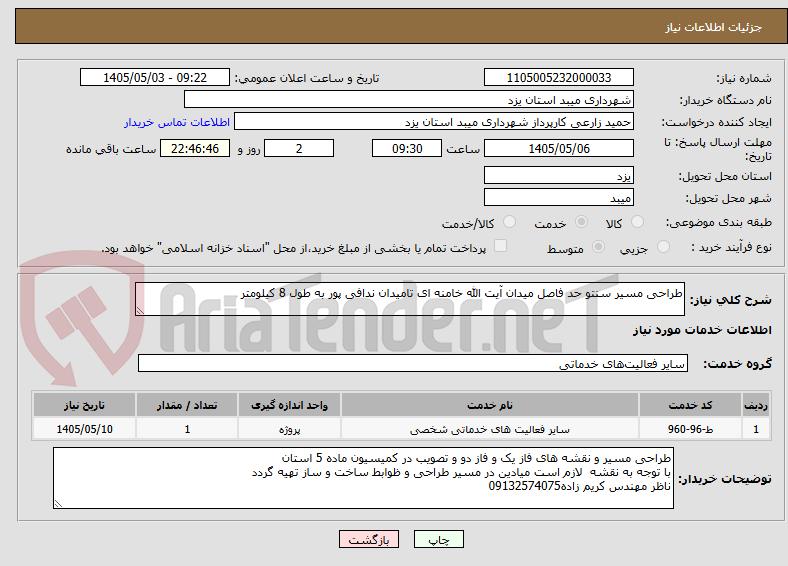Click the label ساعت باقی مانده
The image size is (788, 566).
111,149
